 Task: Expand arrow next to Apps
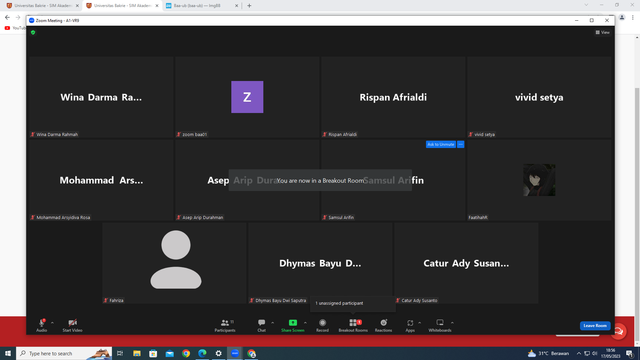(x=420, y=323)
